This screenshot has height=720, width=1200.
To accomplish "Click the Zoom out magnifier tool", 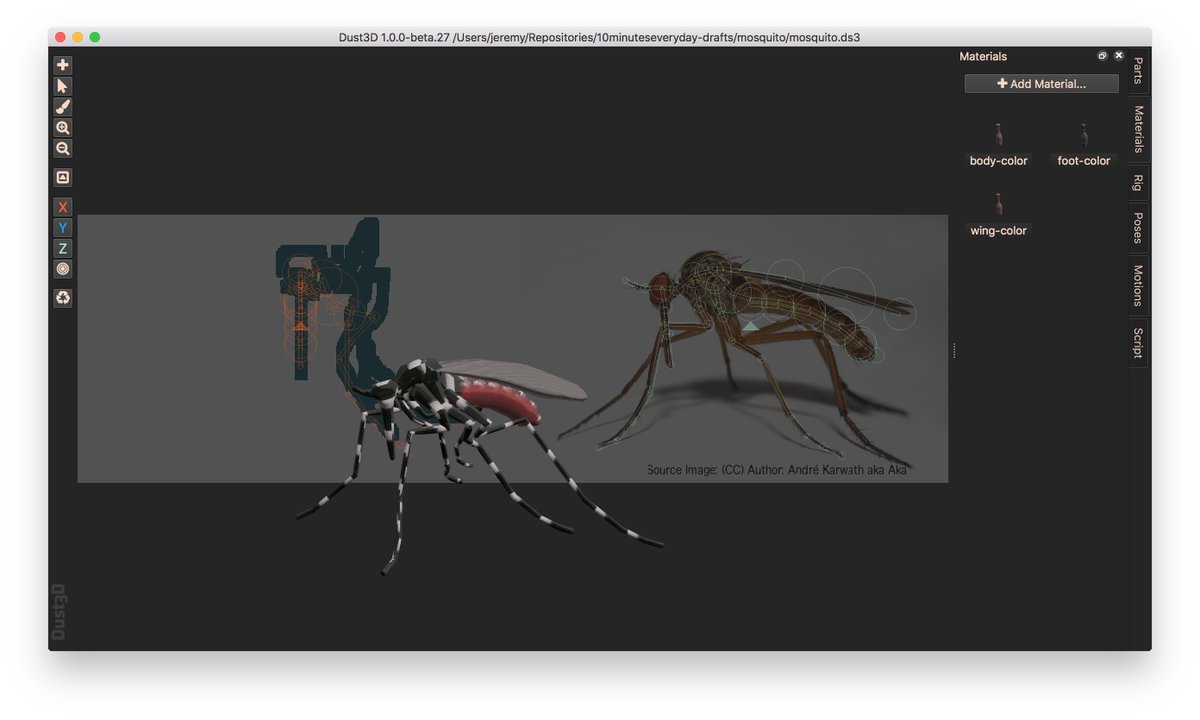I will pos(63,149).
